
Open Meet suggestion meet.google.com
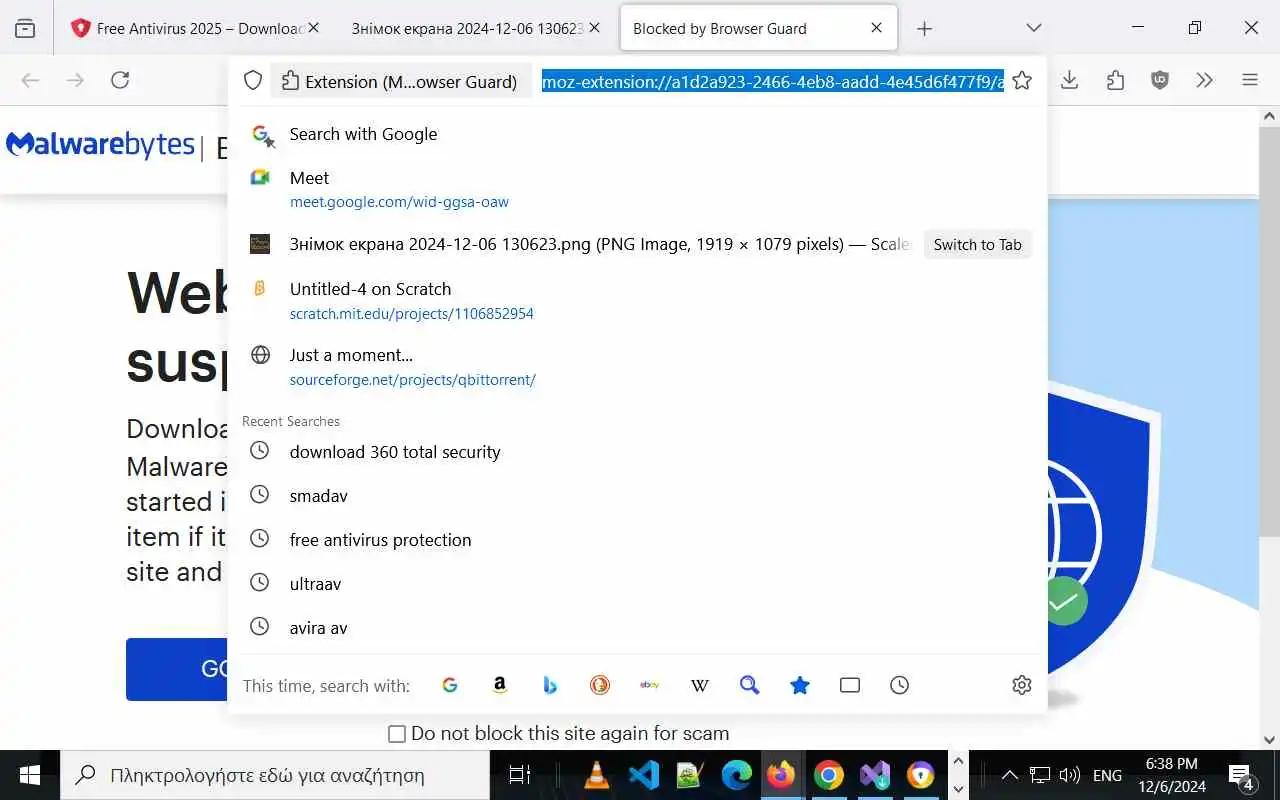click(637, 189)
